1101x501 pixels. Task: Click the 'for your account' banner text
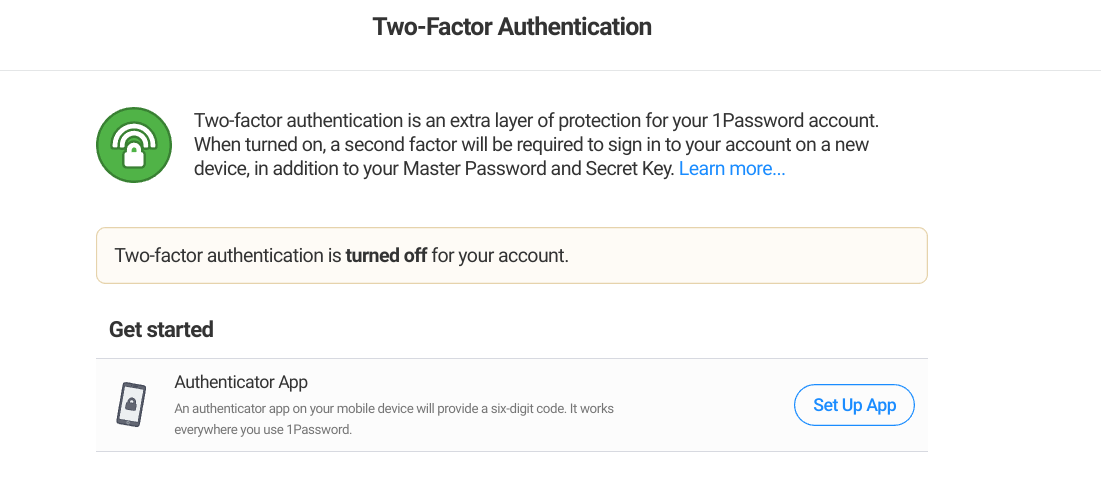[x=499, y=255]
